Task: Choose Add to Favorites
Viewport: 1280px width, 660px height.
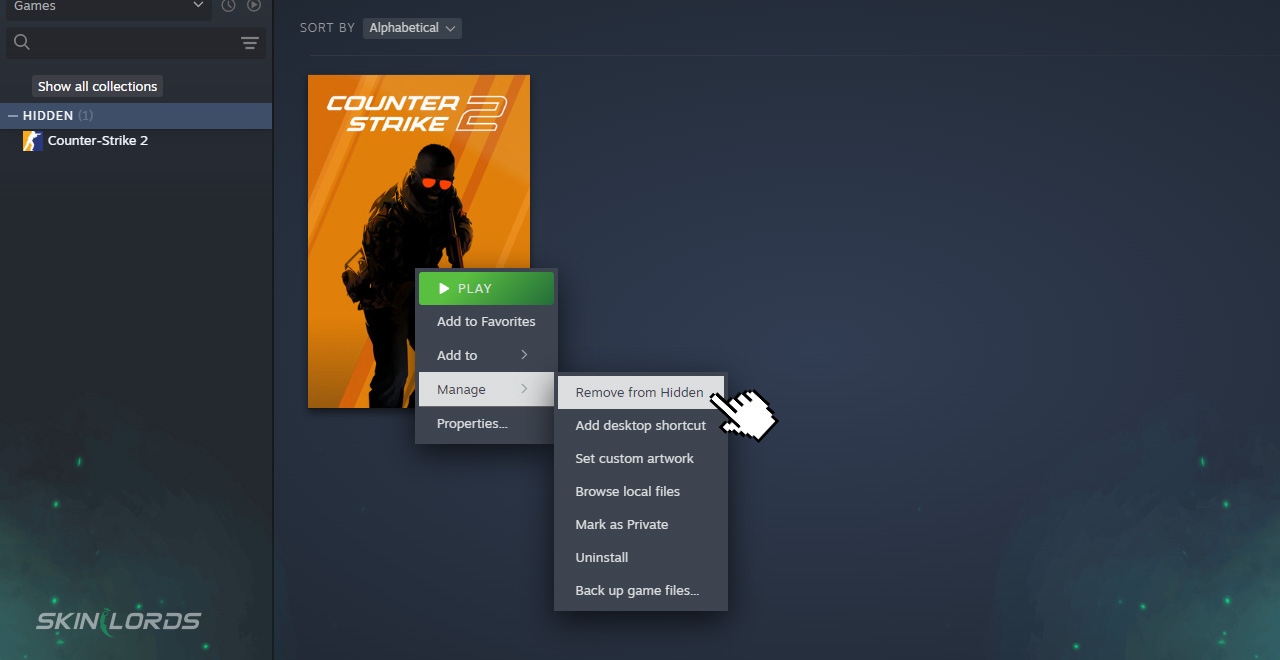Action: click(486, 321)
